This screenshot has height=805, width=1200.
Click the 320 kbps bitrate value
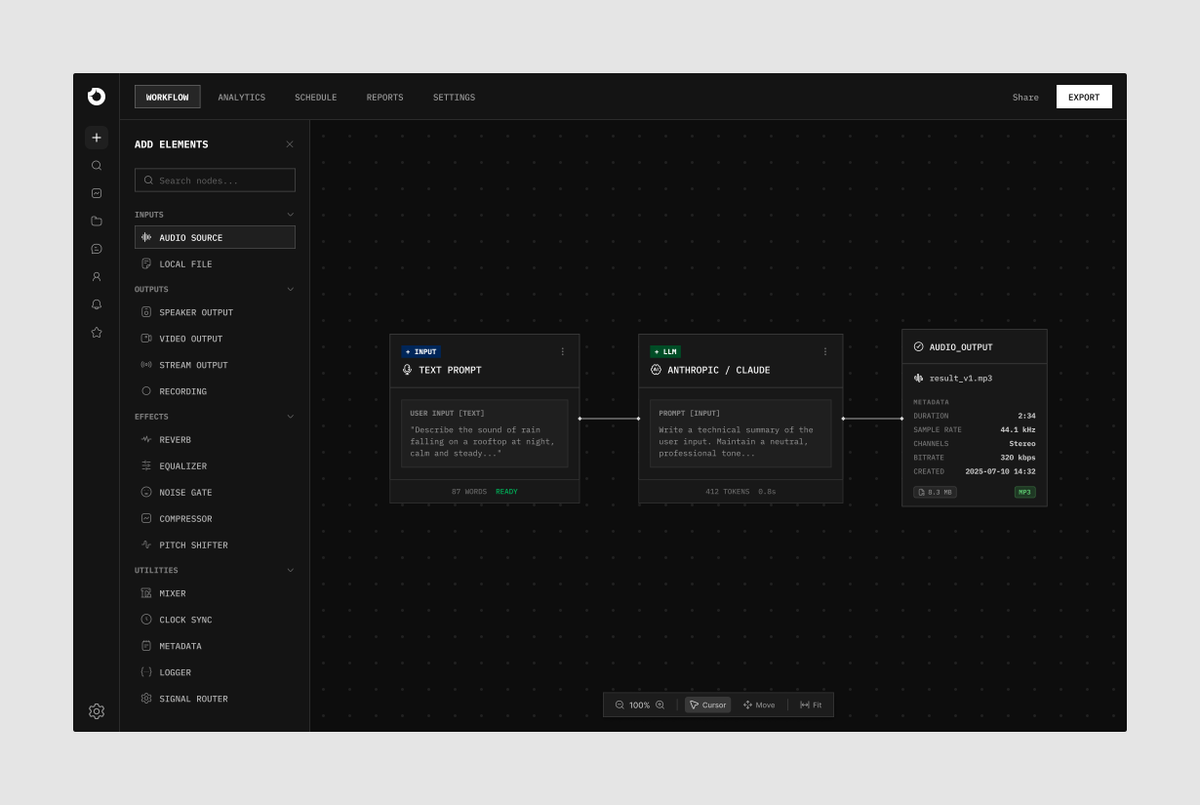click(x=1018, y=457)
